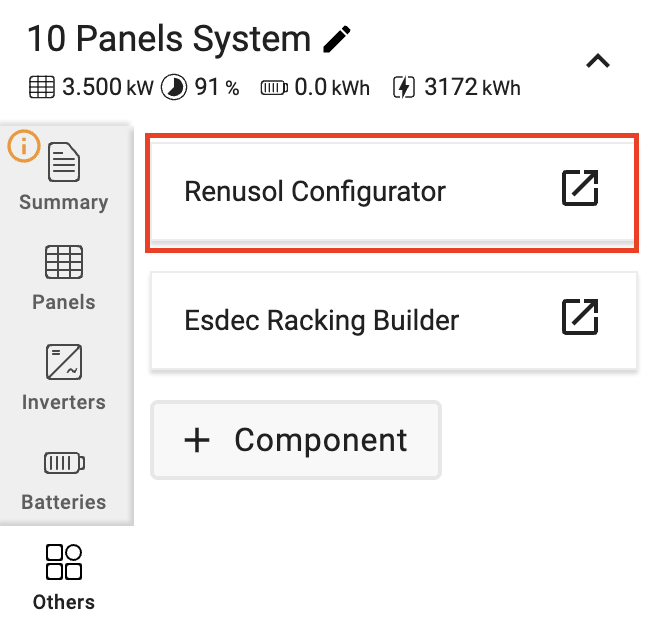
Task: Collapse the 10 Panels System section
Action: pos(598,61)
